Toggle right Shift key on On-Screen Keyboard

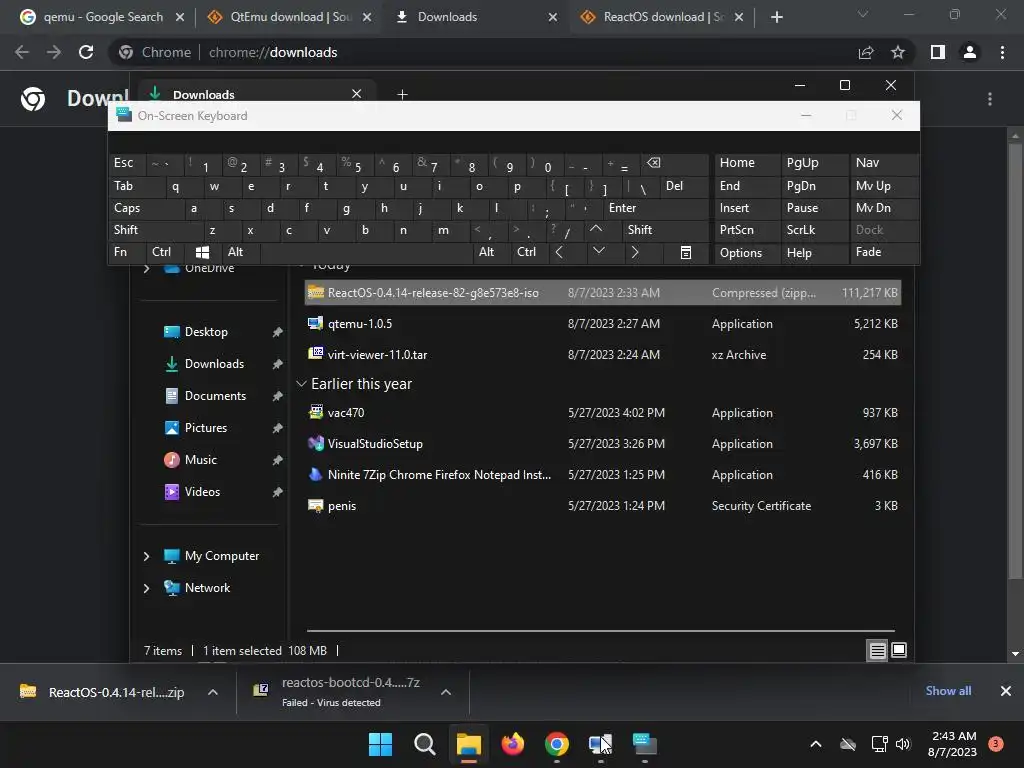665,230
